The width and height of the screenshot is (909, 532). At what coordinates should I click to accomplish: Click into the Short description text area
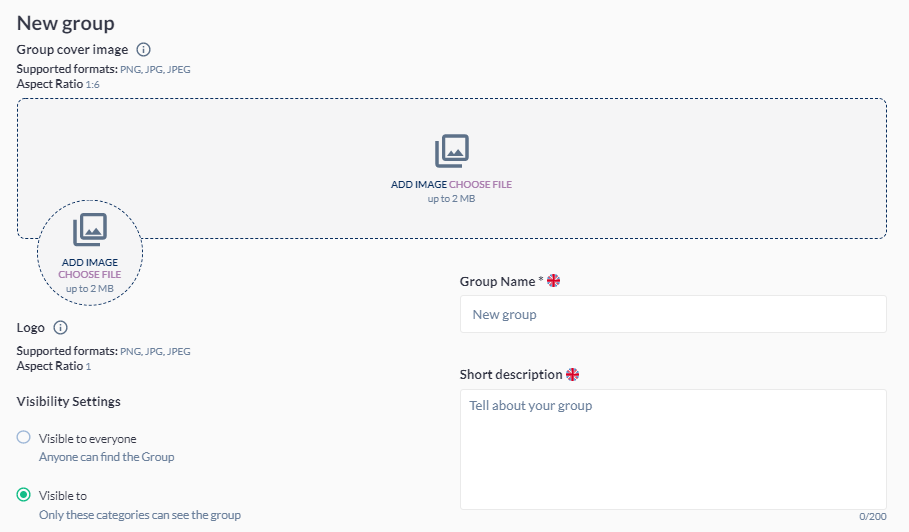[x=672, y=449]
